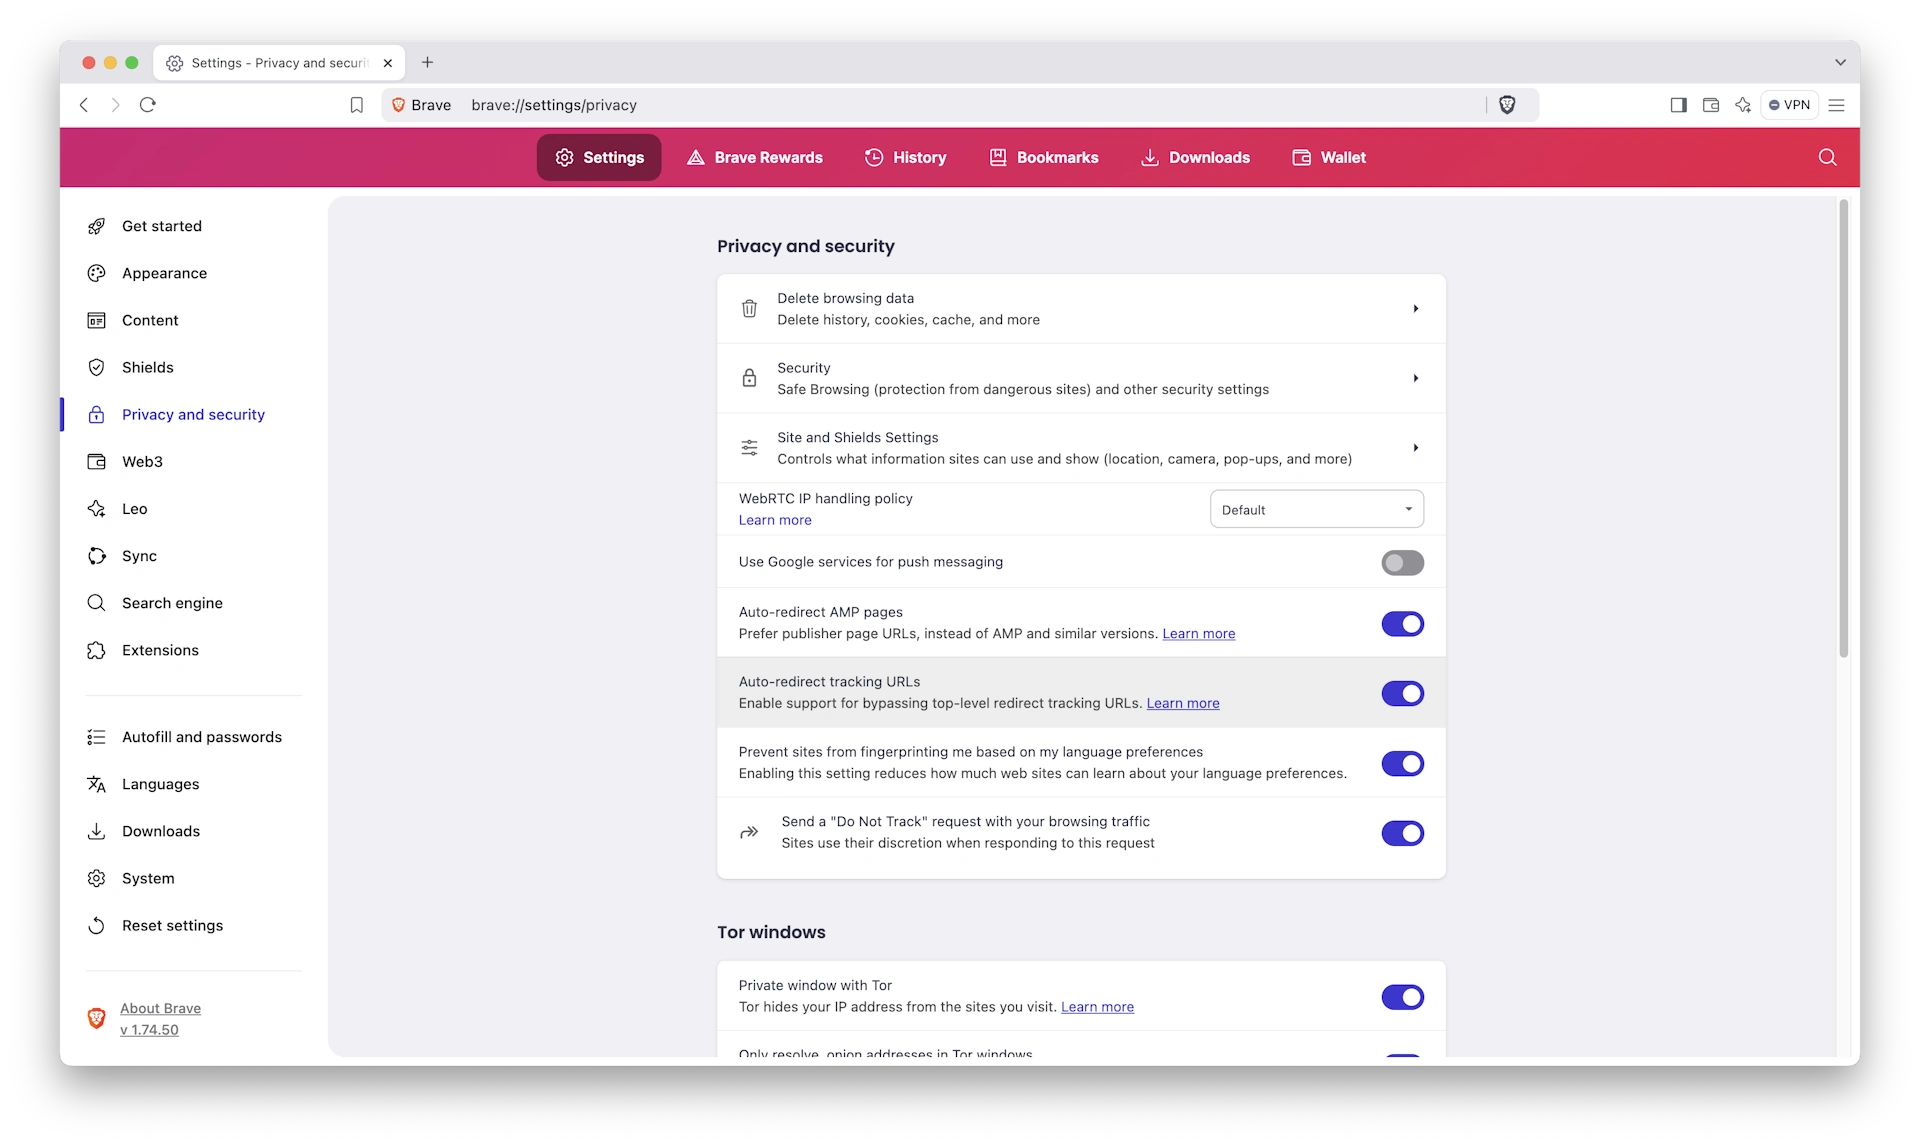Open the Bookmarks tab
This screenshot has width=1920, height=1145.
point(1056,157)
